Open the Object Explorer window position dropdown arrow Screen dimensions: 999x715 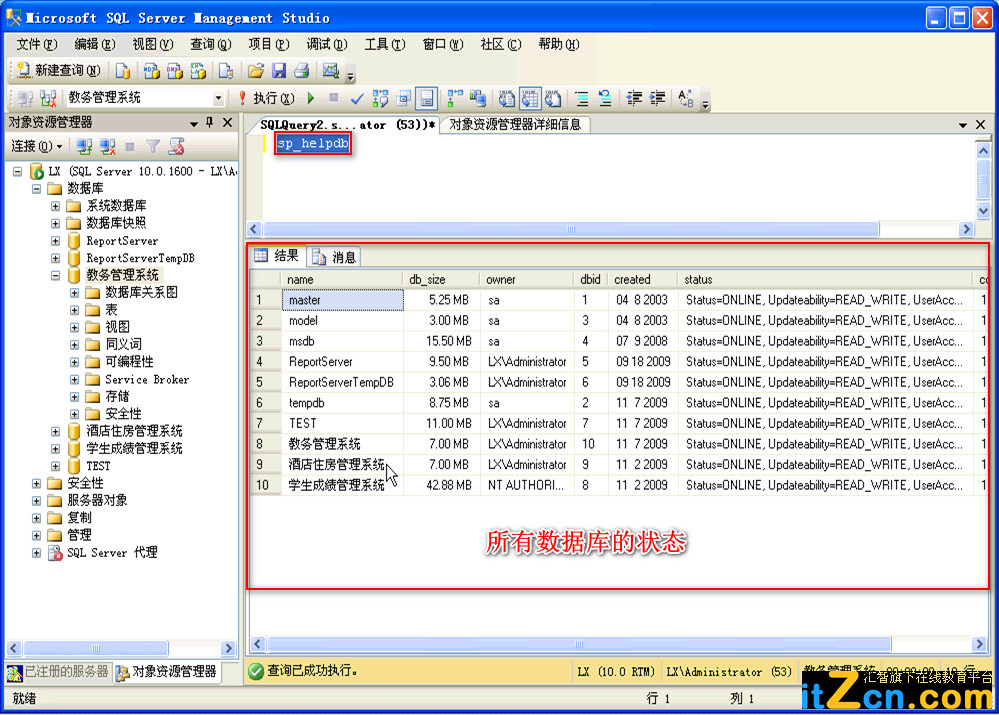193,122
